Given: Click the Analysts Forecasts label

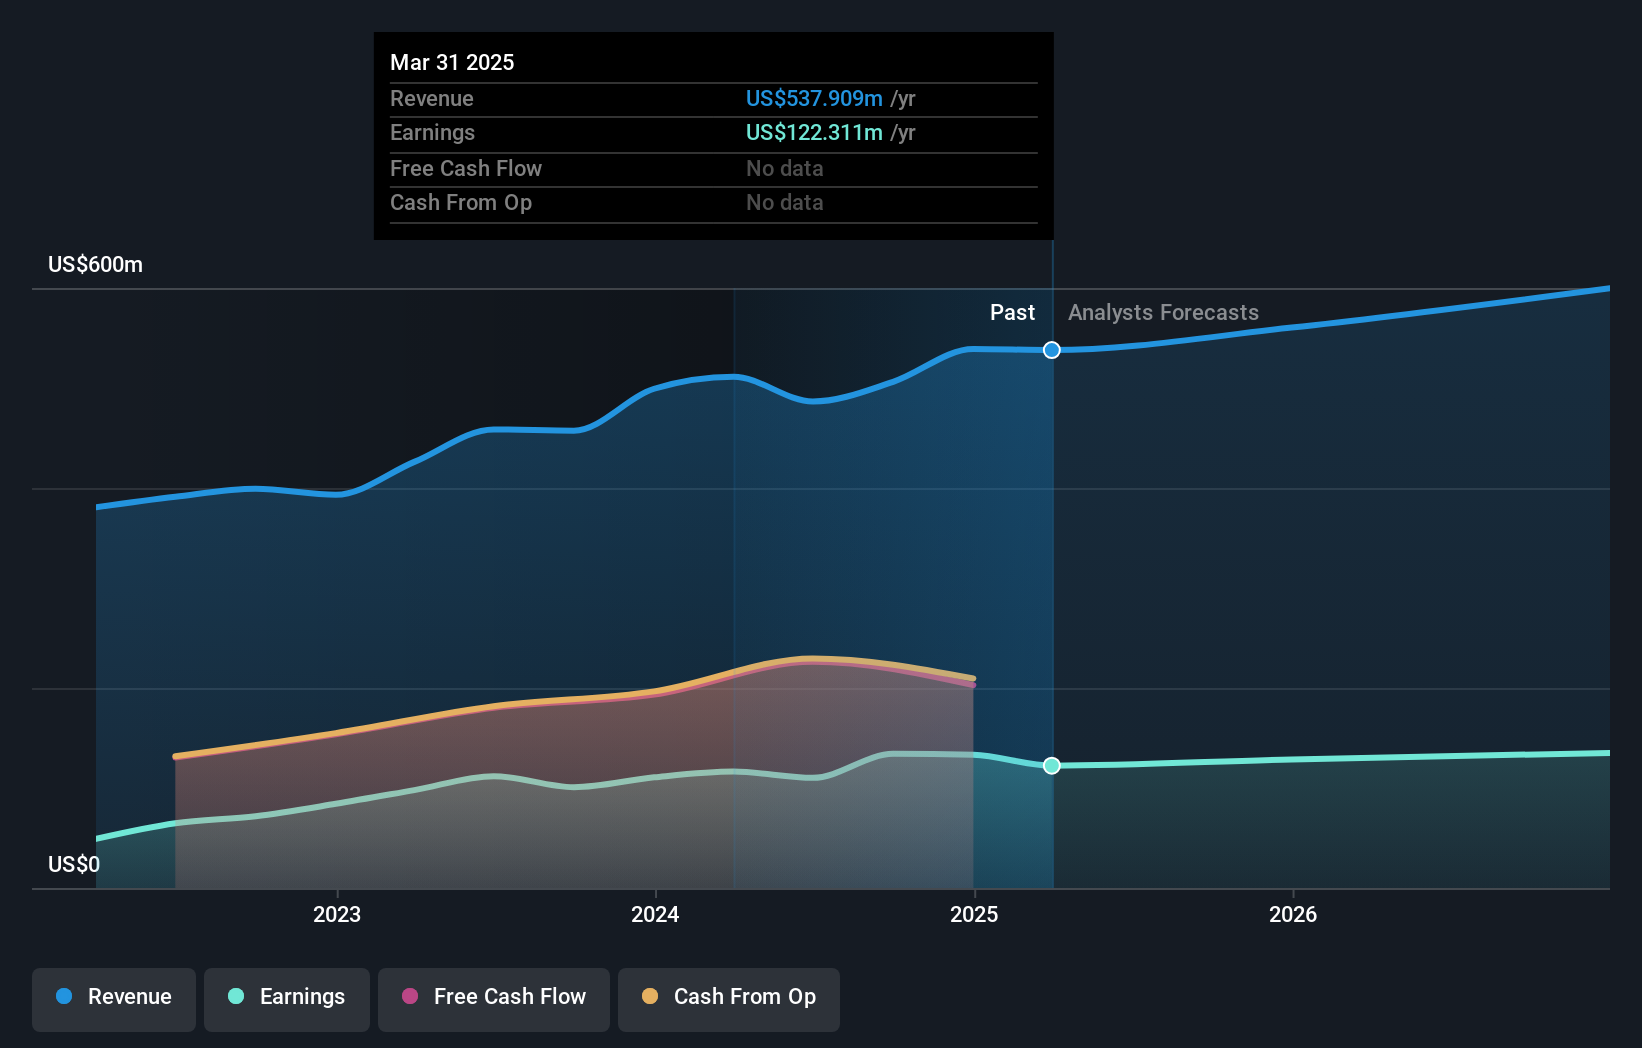Looking at the screenshot, I should pyautogui.click(x=1163, y=313).
